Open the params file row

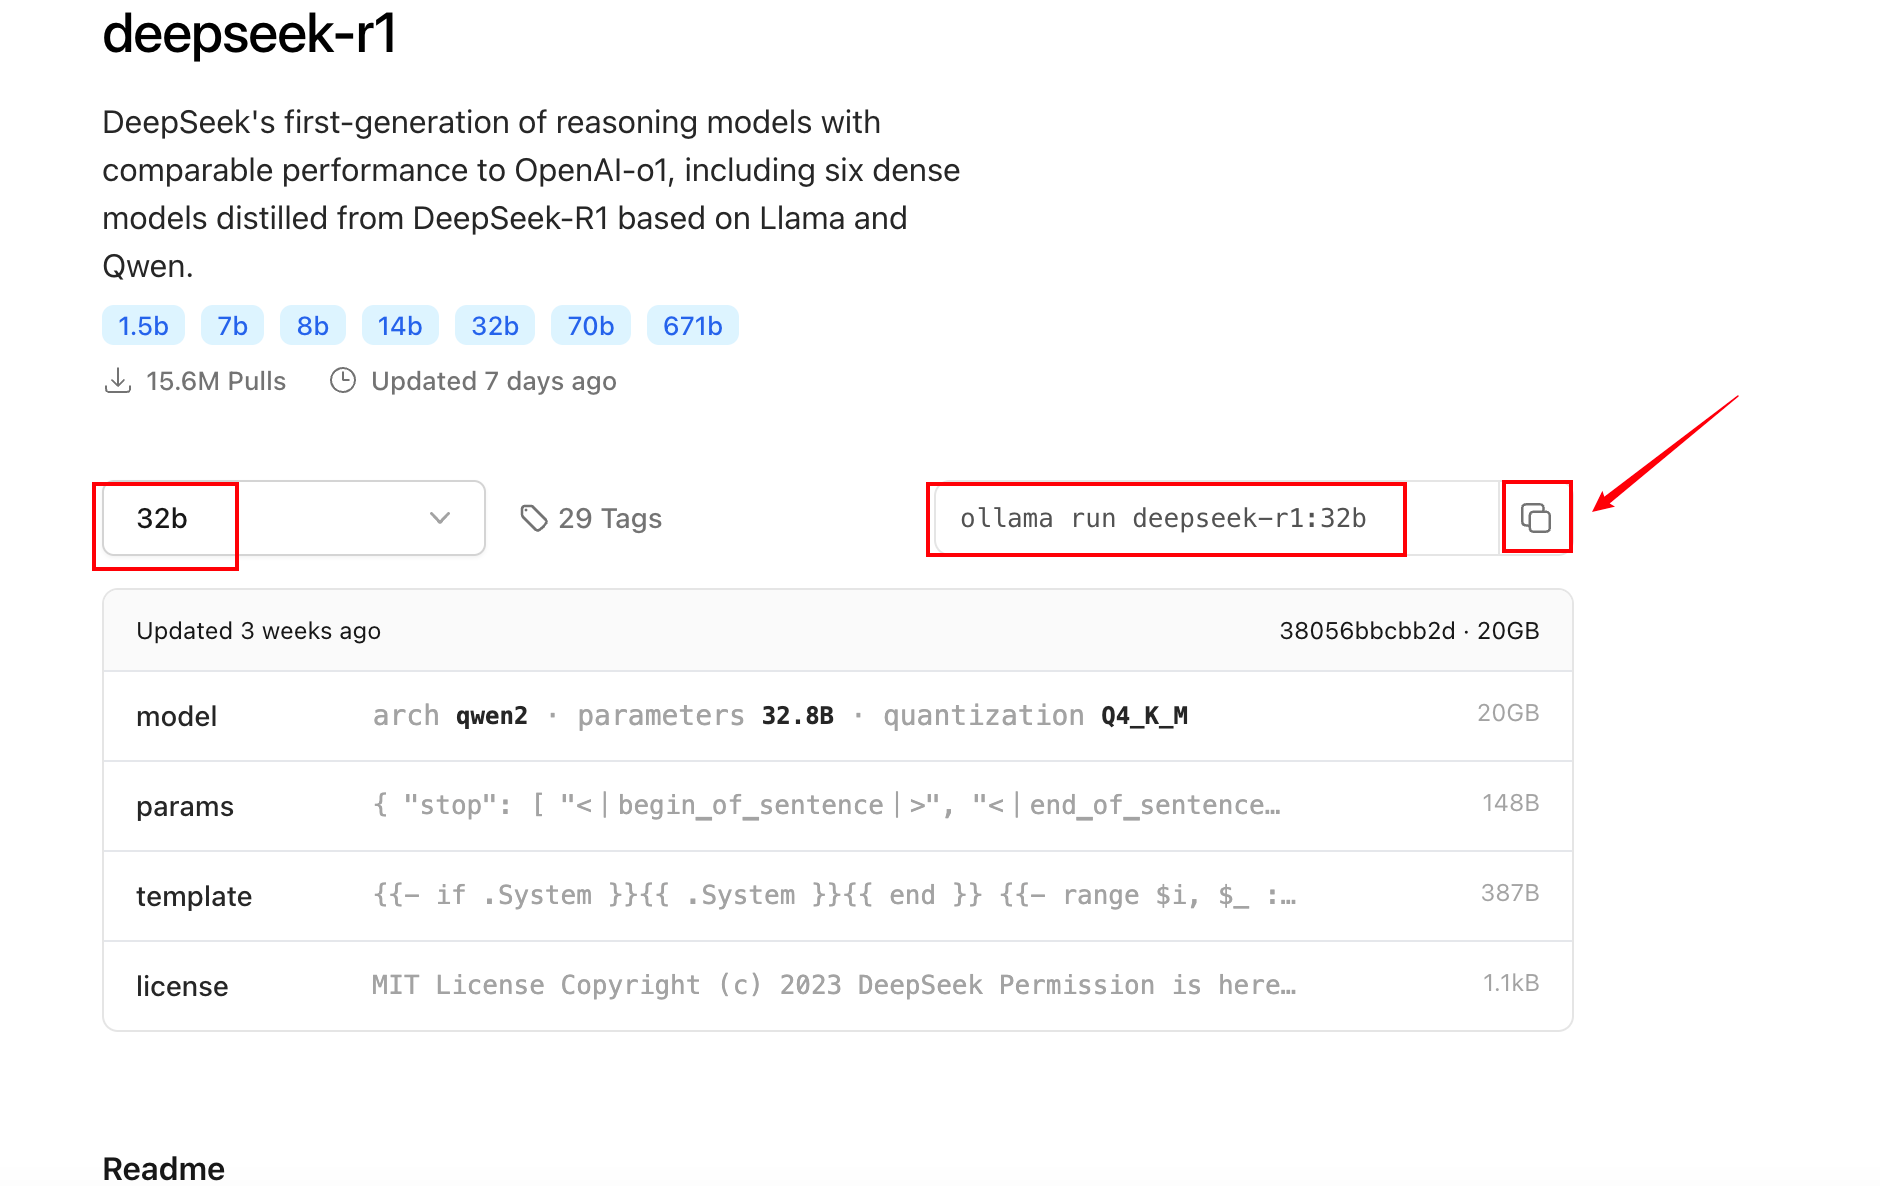(837, 806)
